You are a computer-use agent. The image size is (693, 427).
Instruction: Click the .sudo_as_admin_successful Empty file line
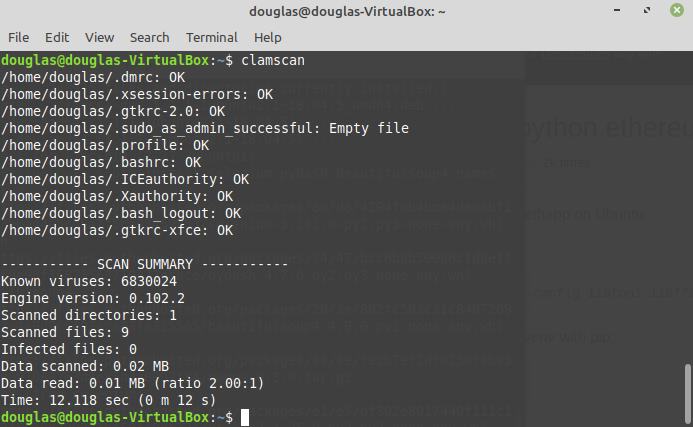click(x=205, y=128)
